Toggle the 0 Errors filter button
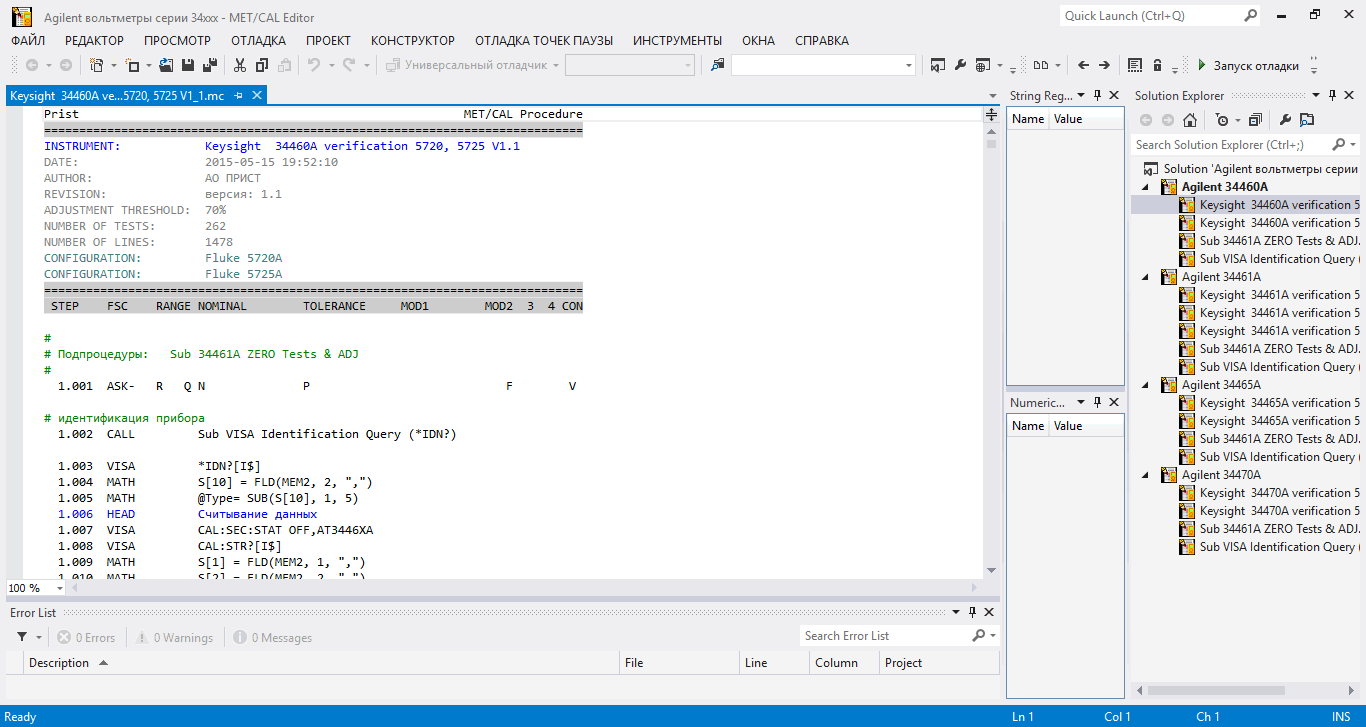Image resolution: width=1366 pixels, height=727 pixels. tap(86, 637)
